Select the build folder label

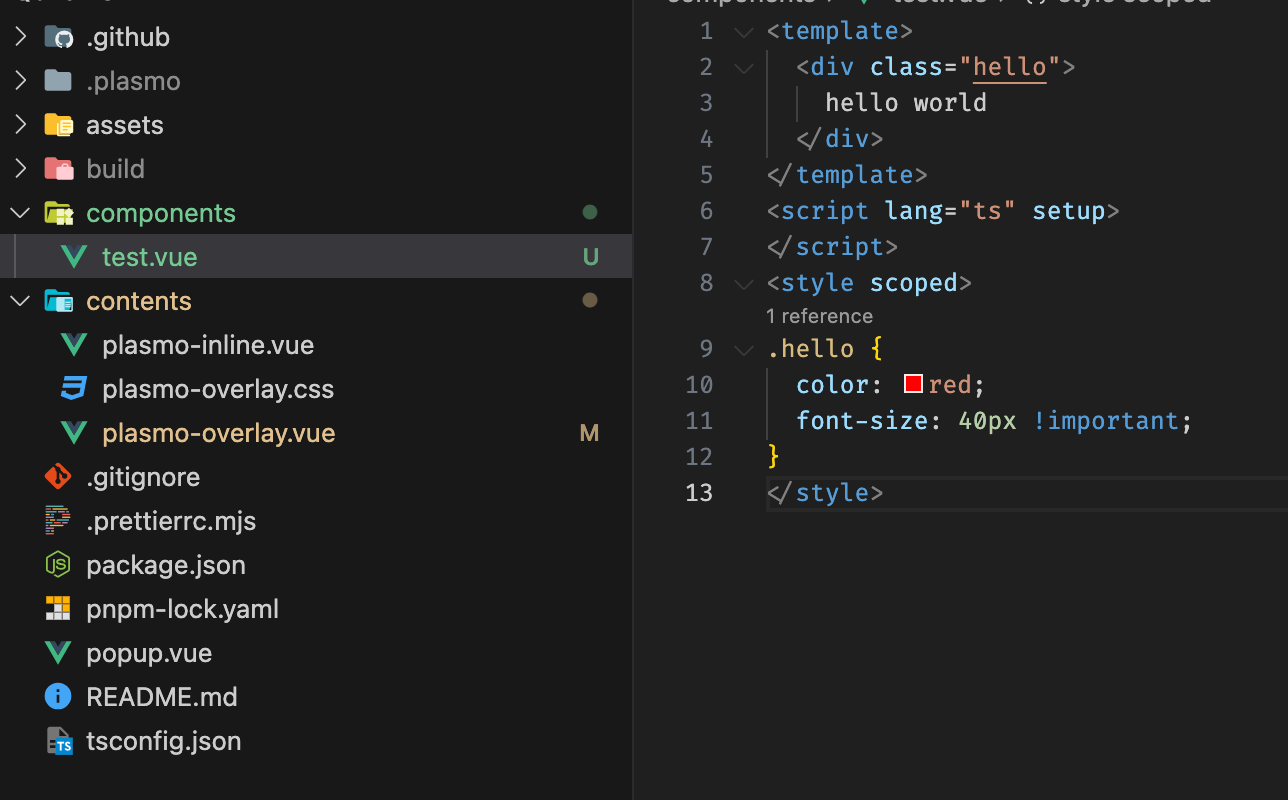coord(116,169)
